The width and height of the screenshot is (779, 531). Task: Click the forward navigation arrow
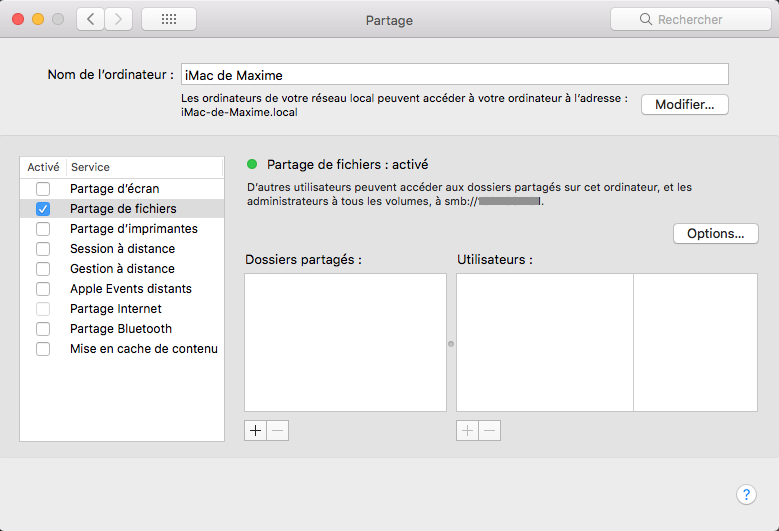point(118,19)
